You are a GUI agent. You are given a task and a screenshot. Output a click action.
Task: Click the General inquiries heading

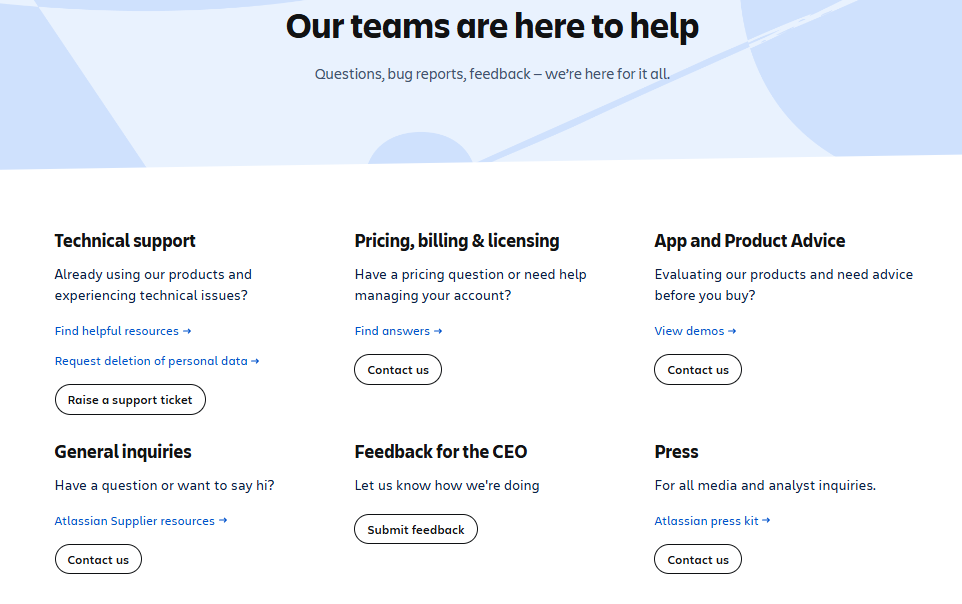point(123,452)
